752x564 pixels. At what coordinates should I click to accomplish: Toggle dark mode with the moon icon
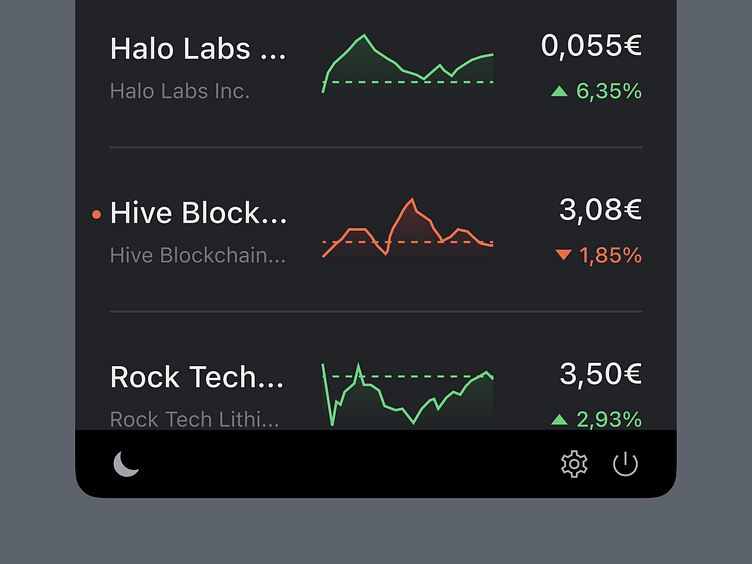point(126,464)
